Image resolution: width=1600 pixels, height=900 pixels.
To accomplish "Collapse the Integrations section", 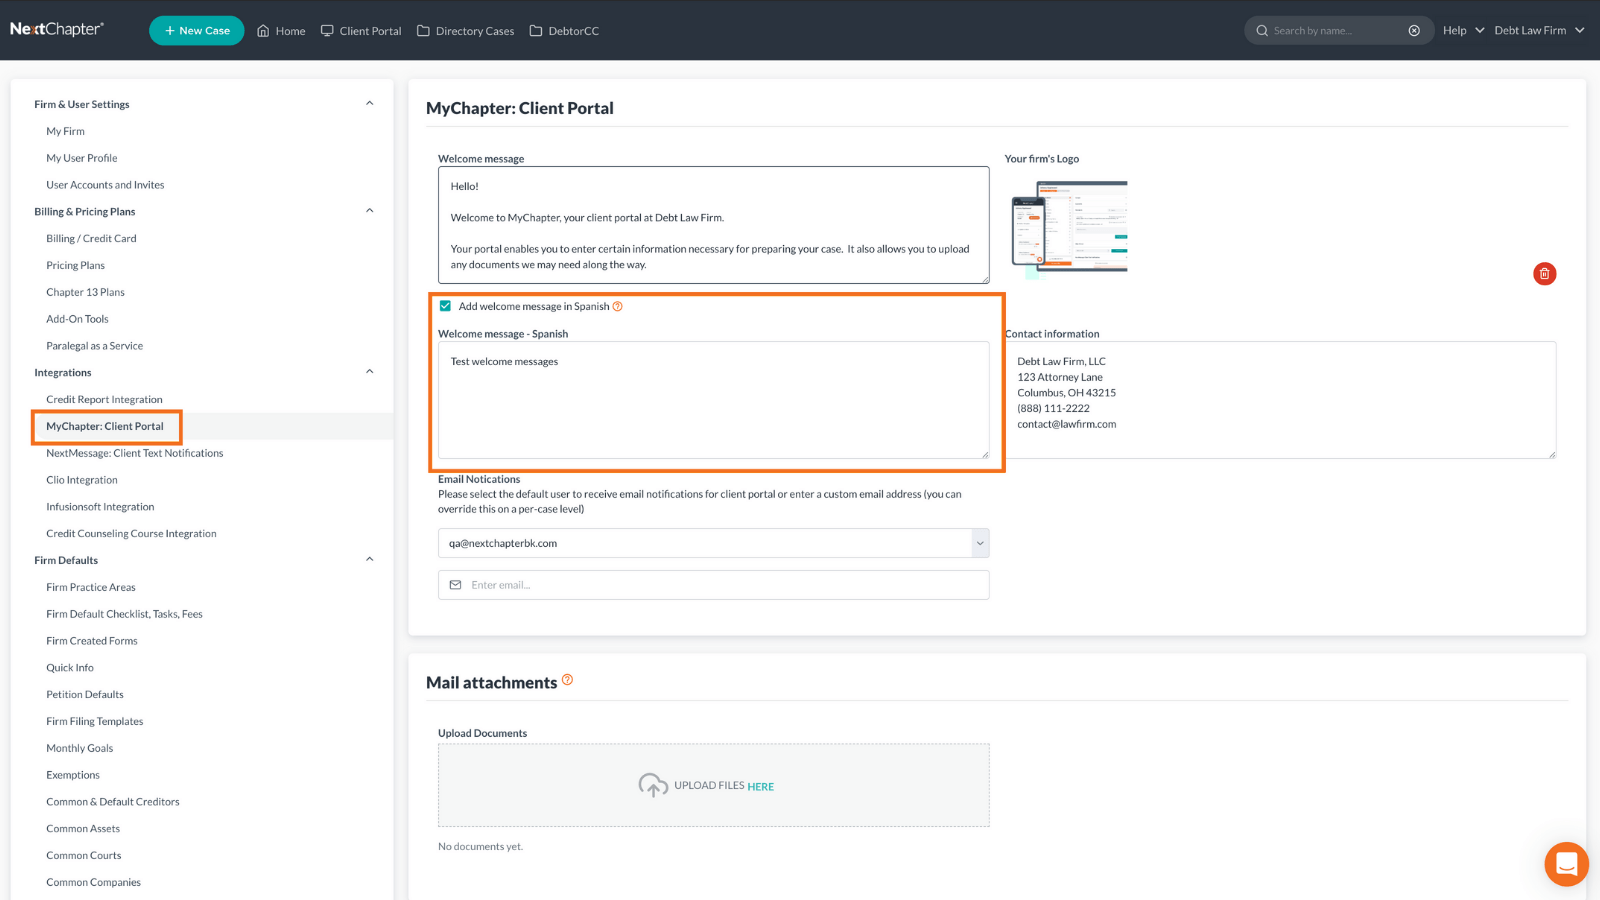I will click(369, 372).
